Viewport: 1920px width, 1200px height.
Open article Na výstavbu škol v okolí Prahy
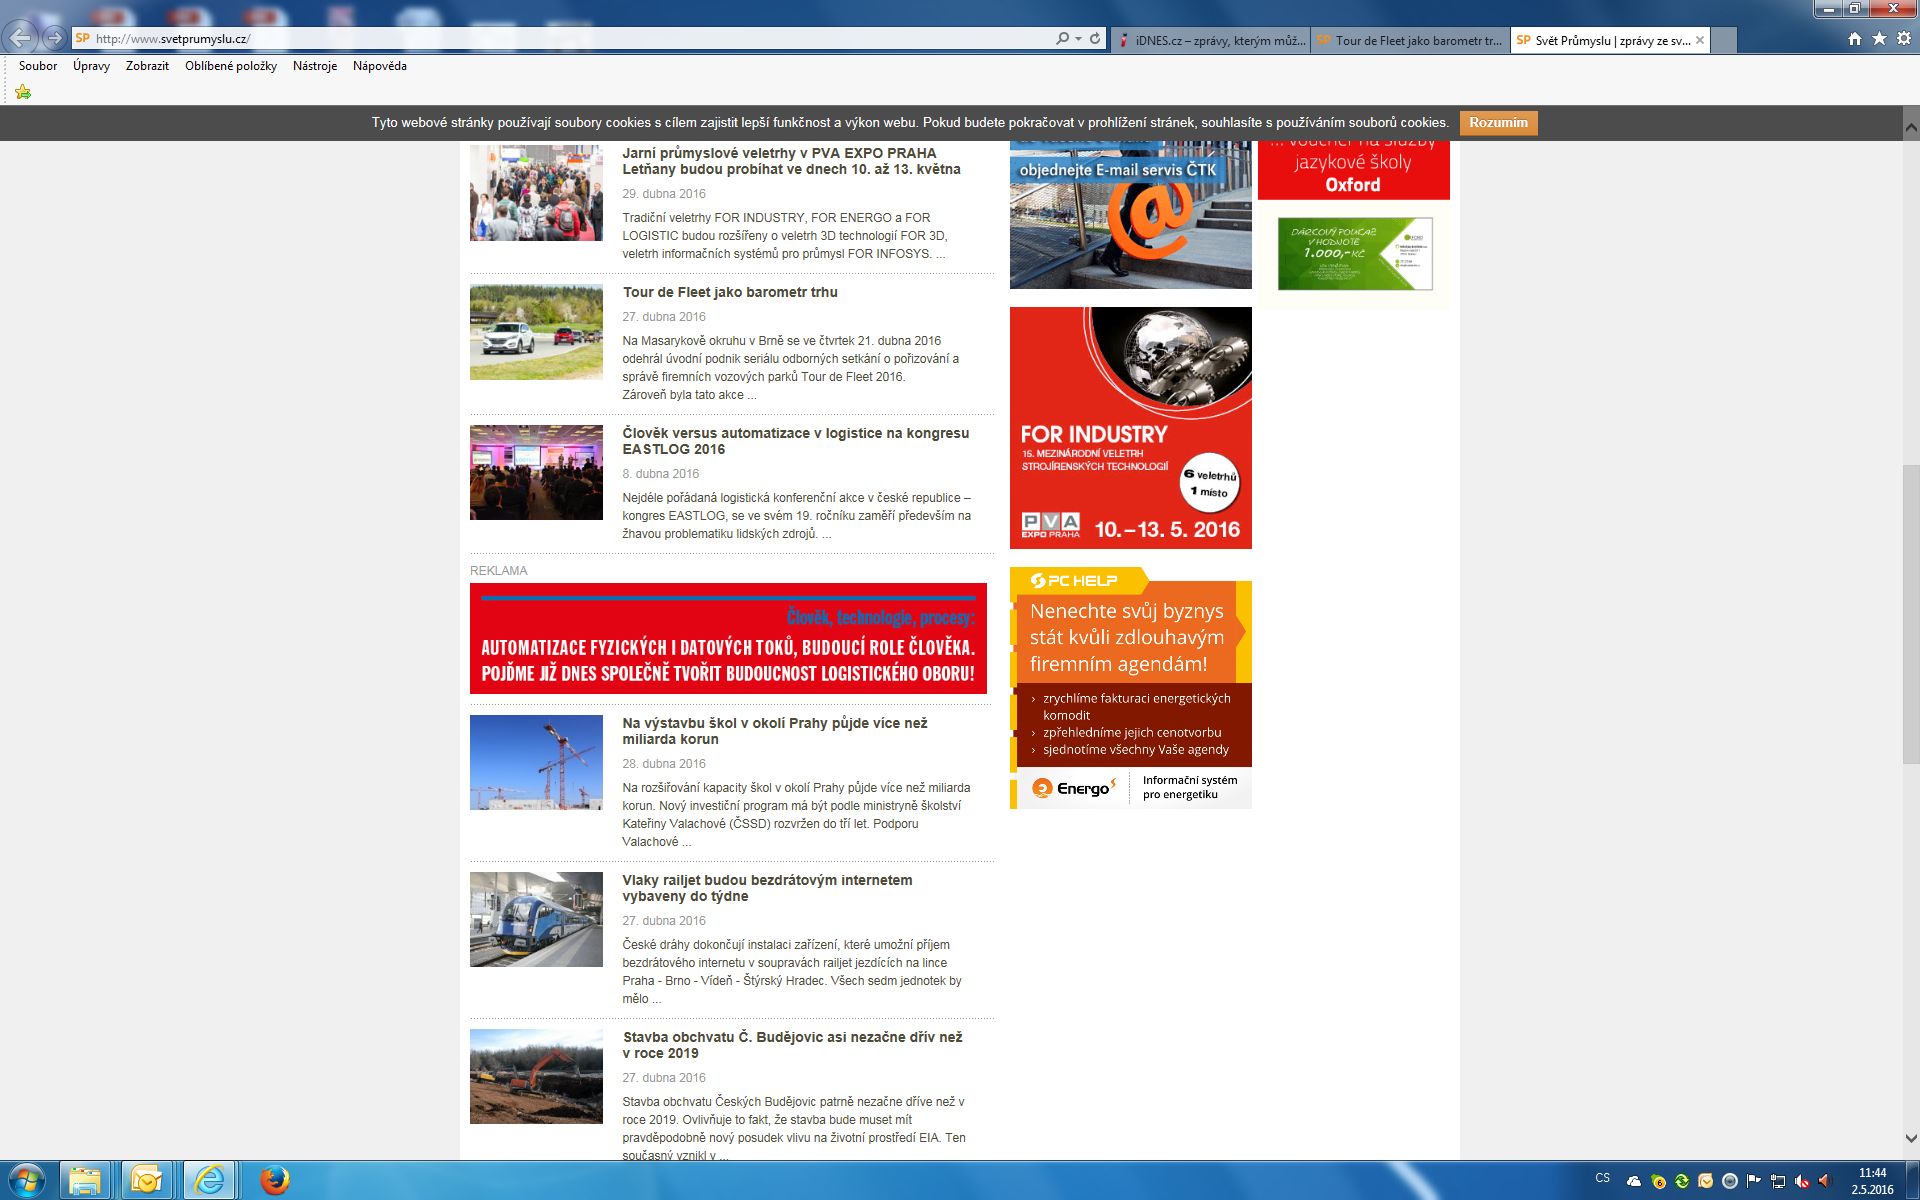pyautogui.click(x=774, y=731)
